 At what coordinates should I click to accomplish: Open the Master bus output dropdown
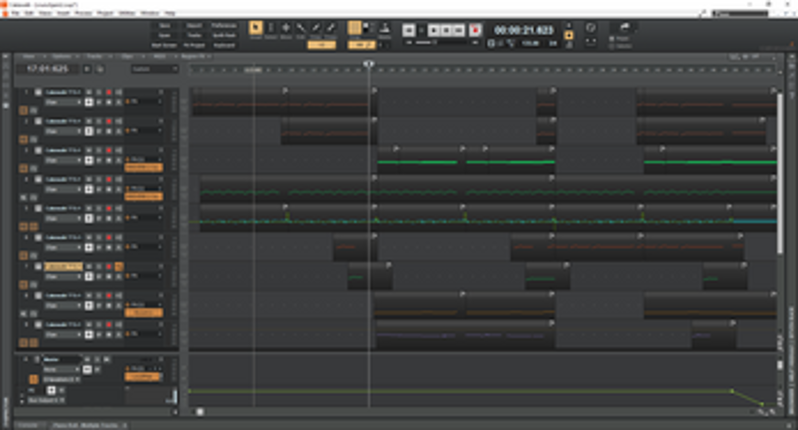[x=61, y=380]
